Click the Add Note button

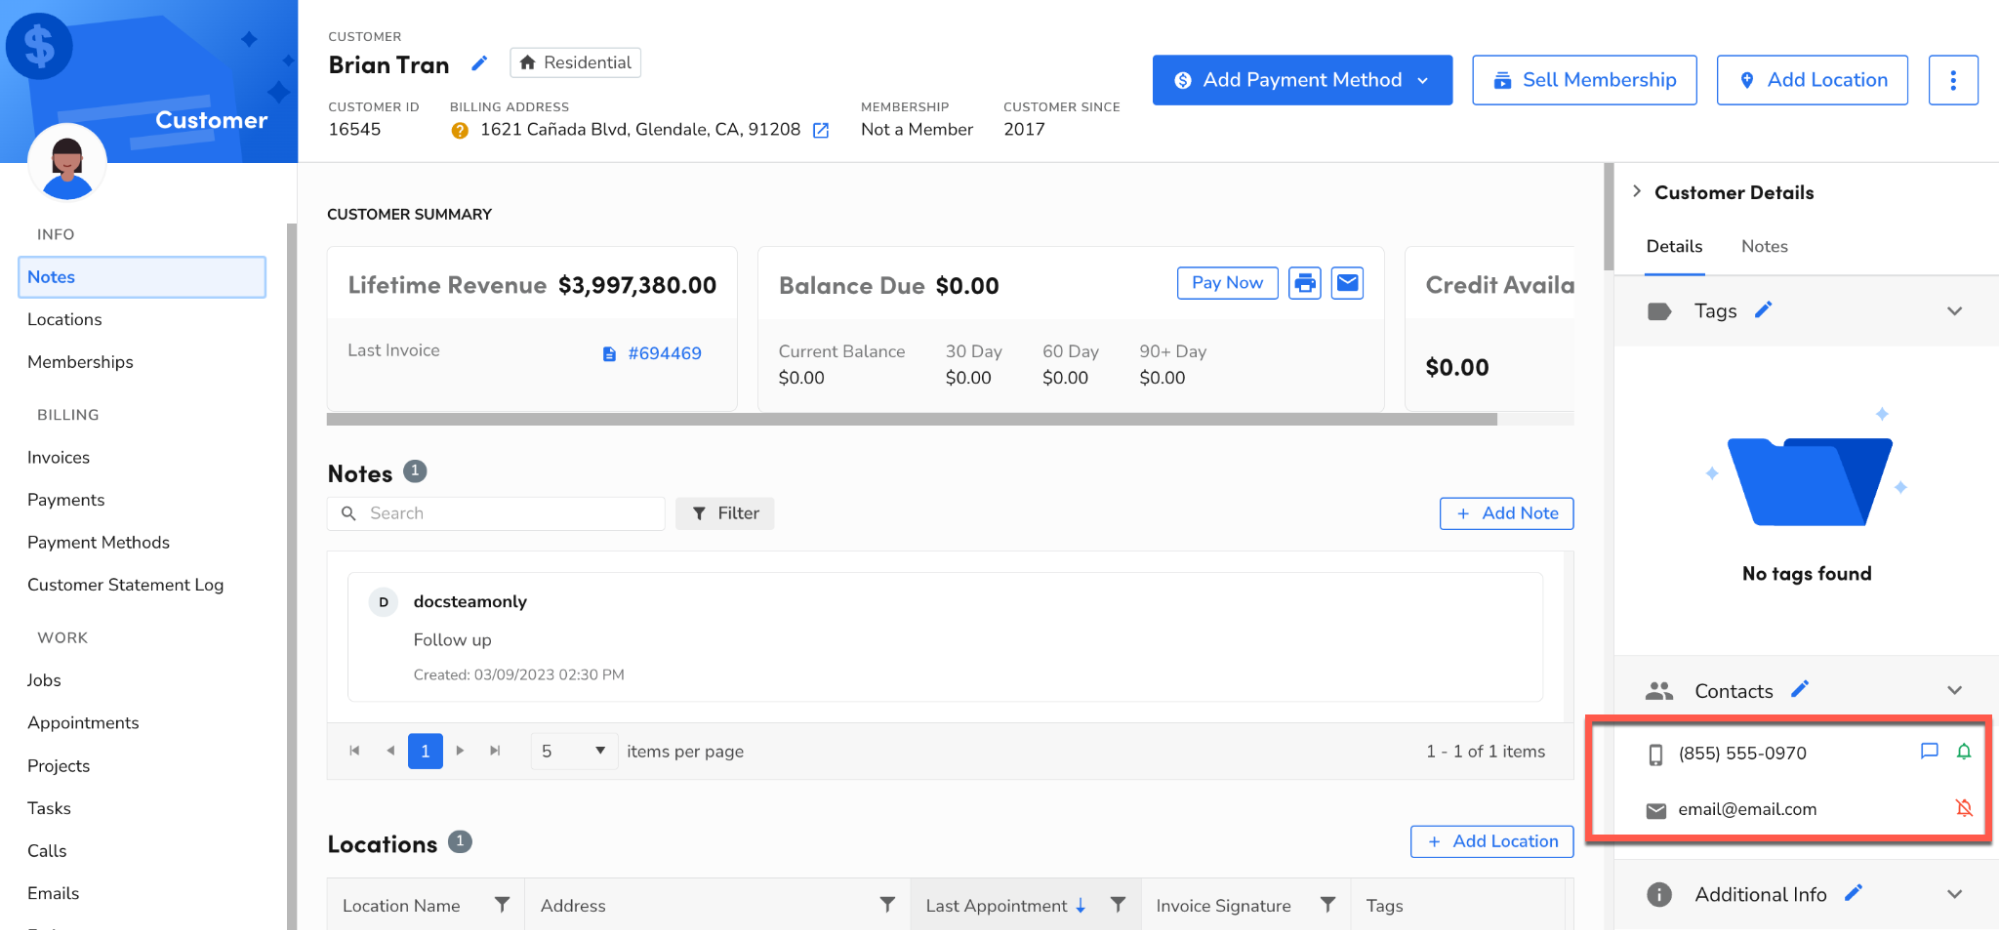click(x=1506, y=513)
